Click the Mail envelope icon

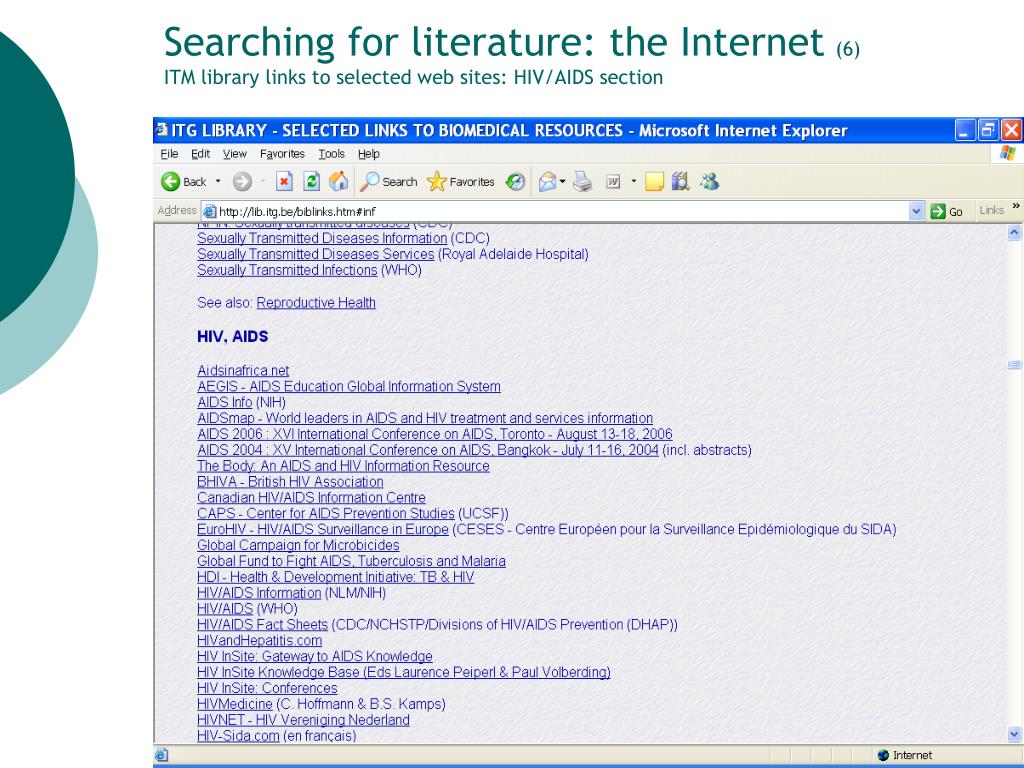pyautogui.click(x=547, y=182)
